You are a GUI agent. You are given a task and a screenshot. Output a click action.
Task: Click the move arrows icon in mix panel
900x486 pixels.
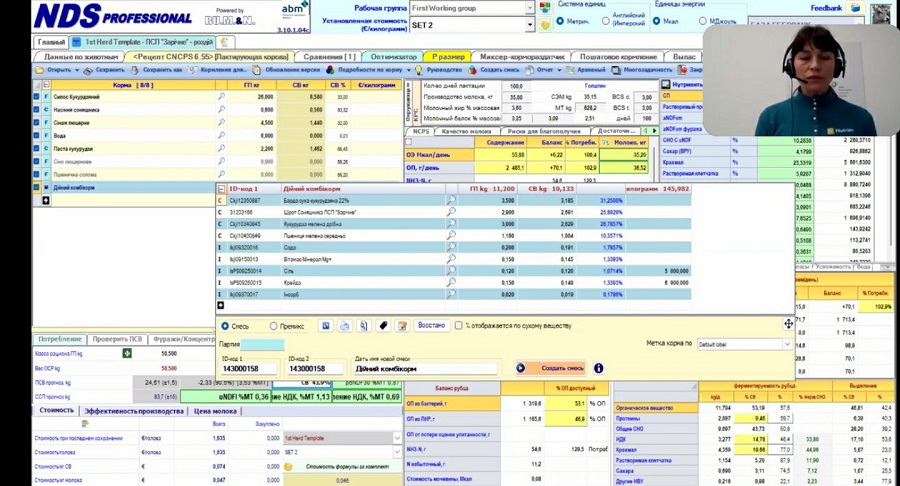click(x=789, y=324)
